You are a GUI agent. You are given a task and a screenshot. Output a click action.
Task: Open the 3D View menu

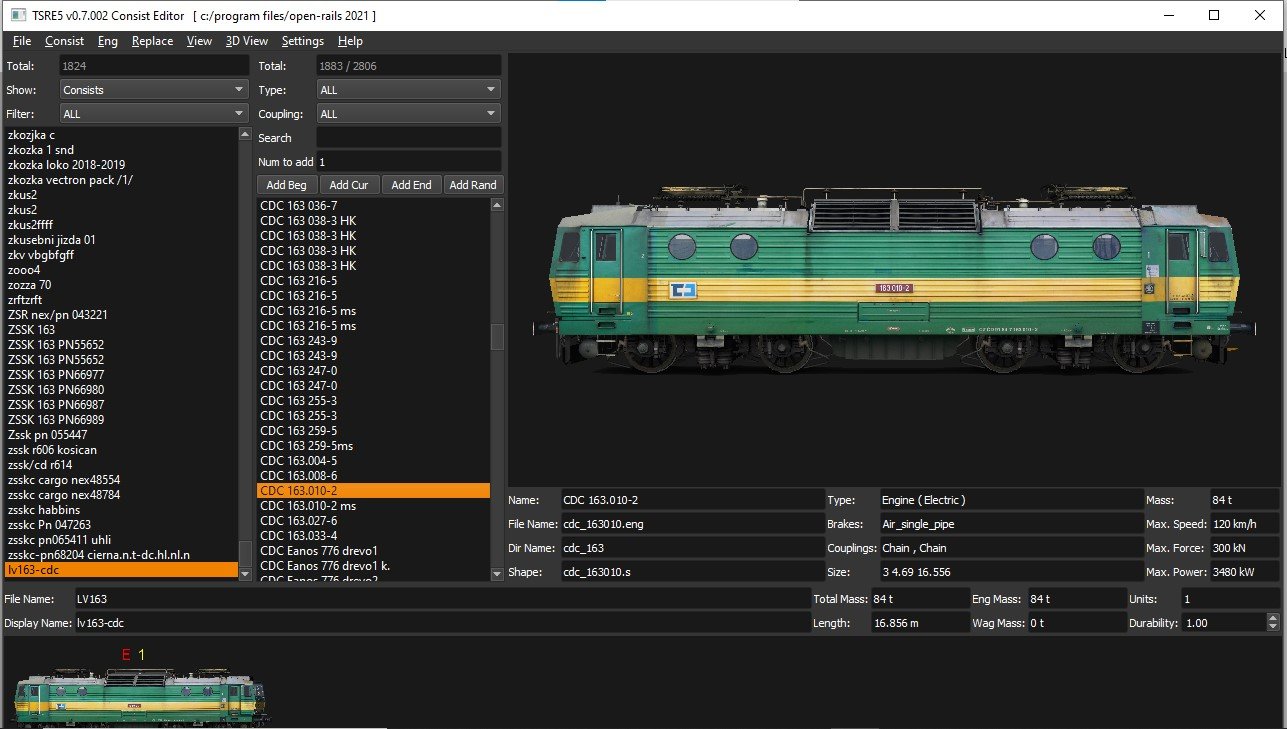[246, 41]
